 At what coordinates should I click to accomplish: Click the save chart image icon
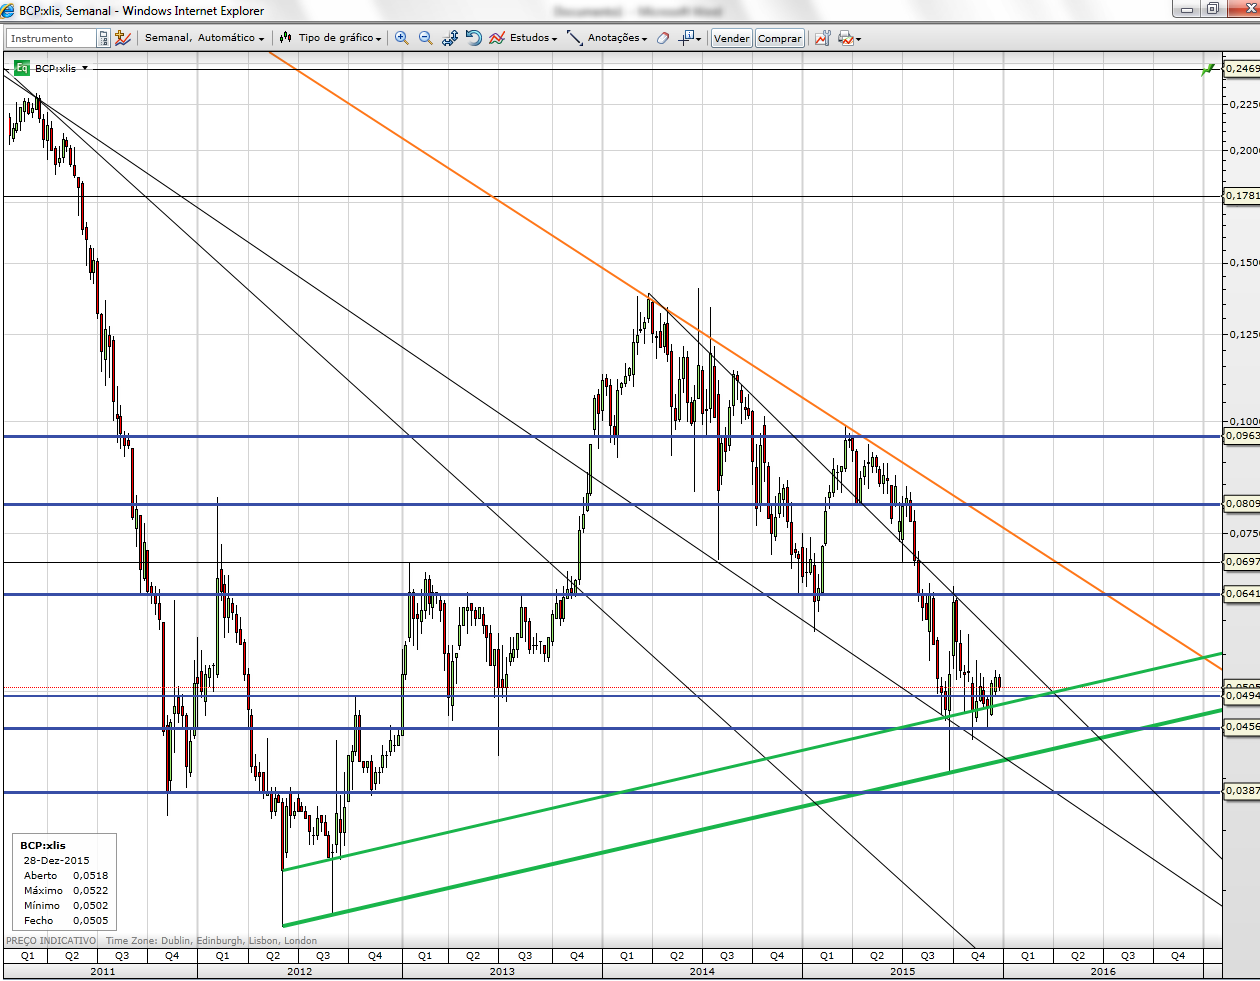coord(822,38)
